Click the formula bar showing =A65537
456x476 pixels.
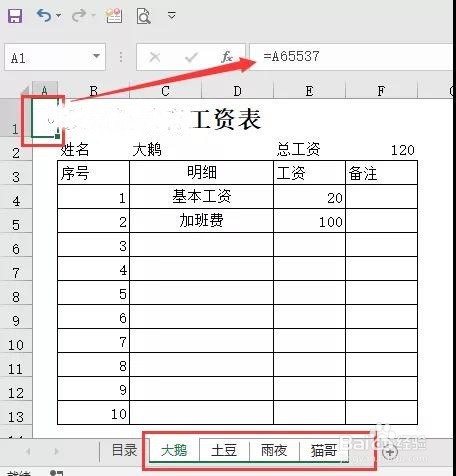tap(352, 57)
